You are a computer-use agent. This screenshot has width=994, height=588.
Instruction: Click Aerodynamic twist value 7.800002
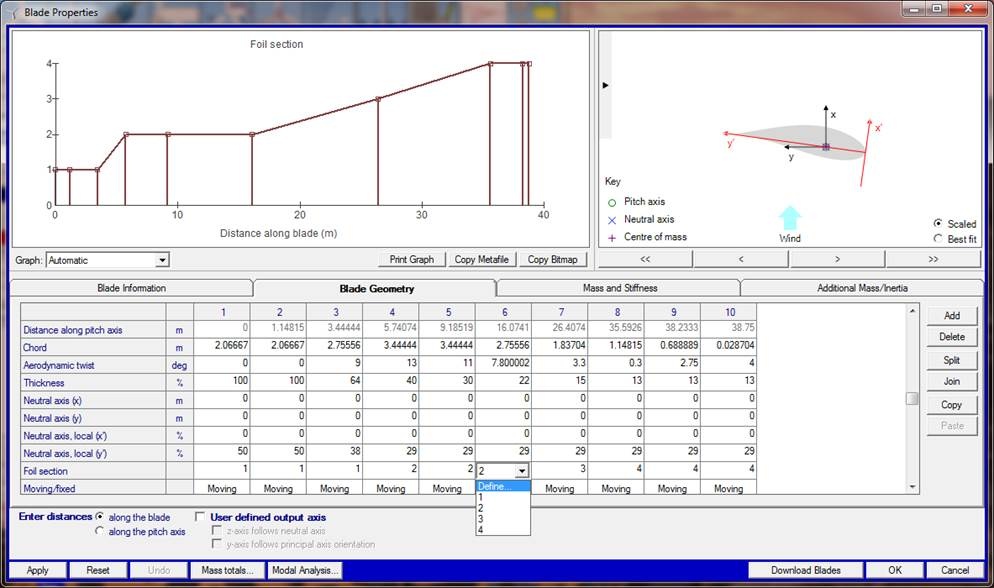[x=503, y=363]
